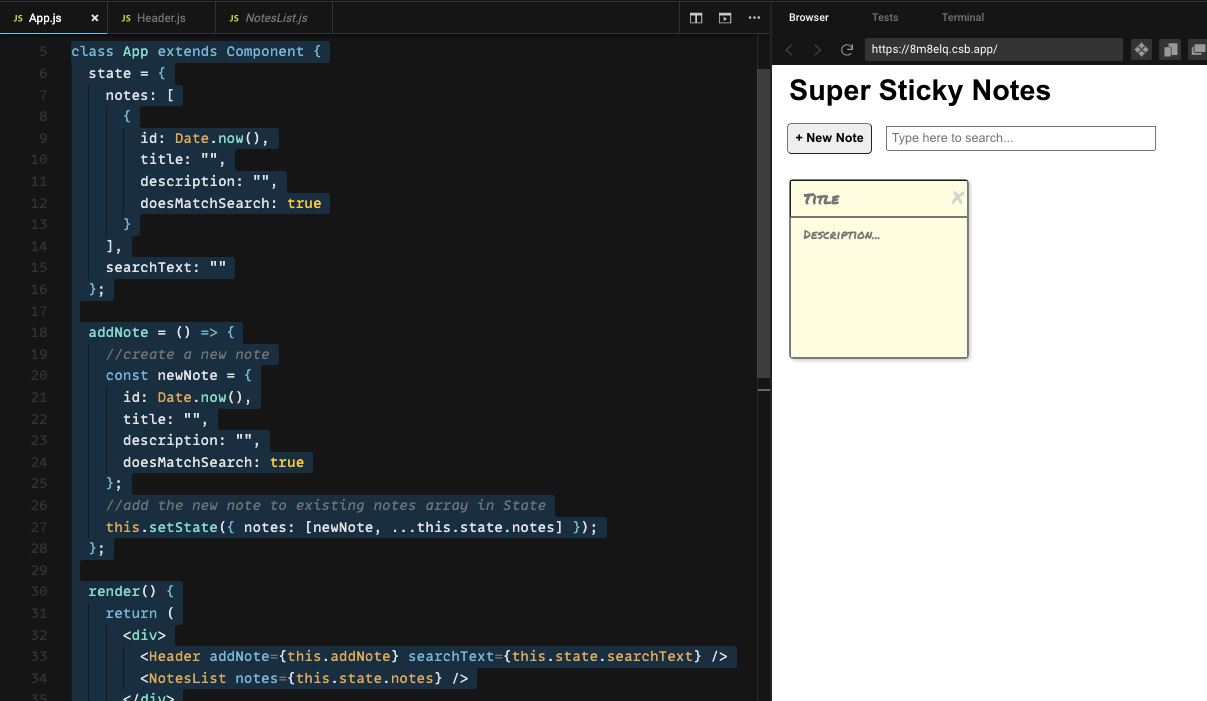This screenshot has width=1207, height=701.
Task: Open the Terminal tab
Action: 963,17
